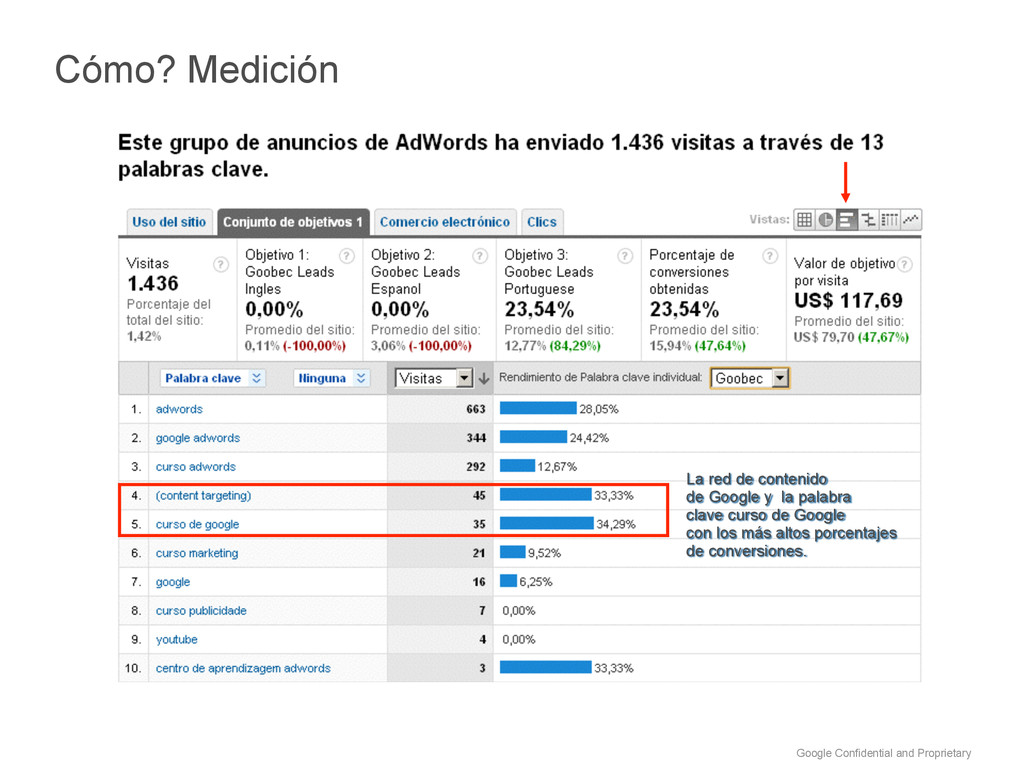Select the pie chart view icon
The image size is (1024, 768).
pyautogui.click(x=825, y=220)
